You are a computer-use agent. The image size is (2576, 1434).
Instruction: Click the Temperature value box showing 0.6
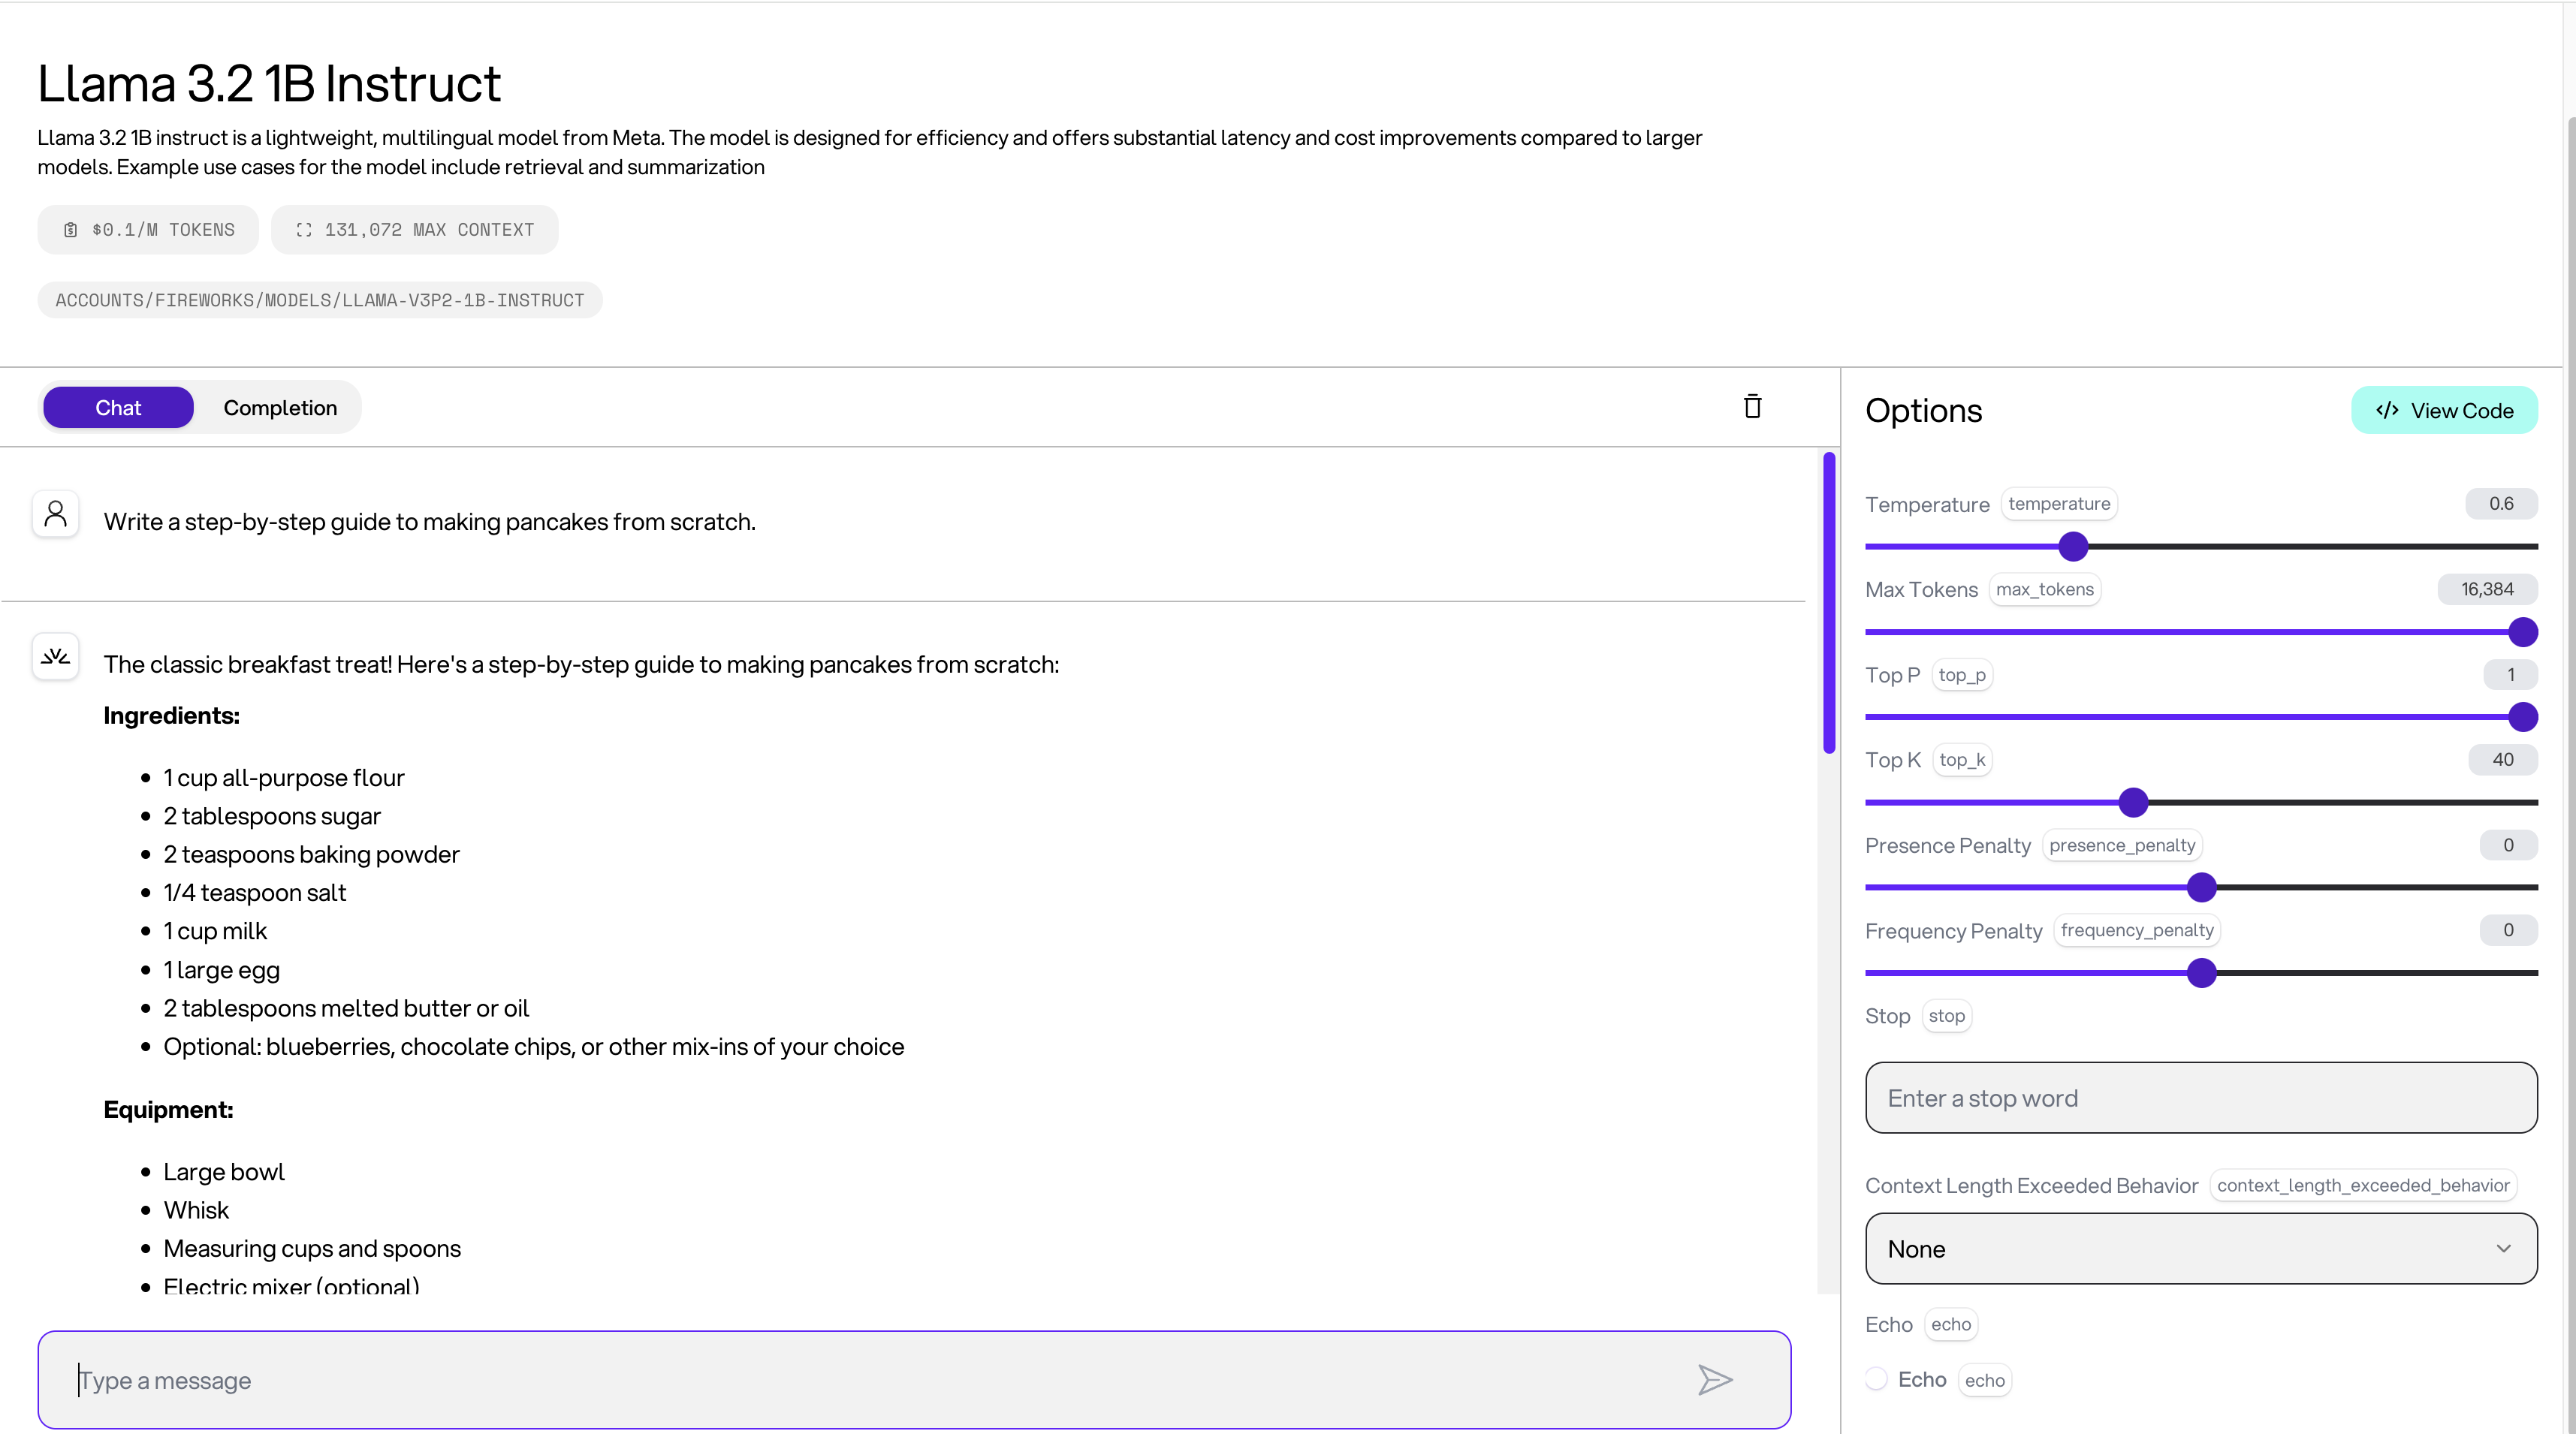point(2501,504)
